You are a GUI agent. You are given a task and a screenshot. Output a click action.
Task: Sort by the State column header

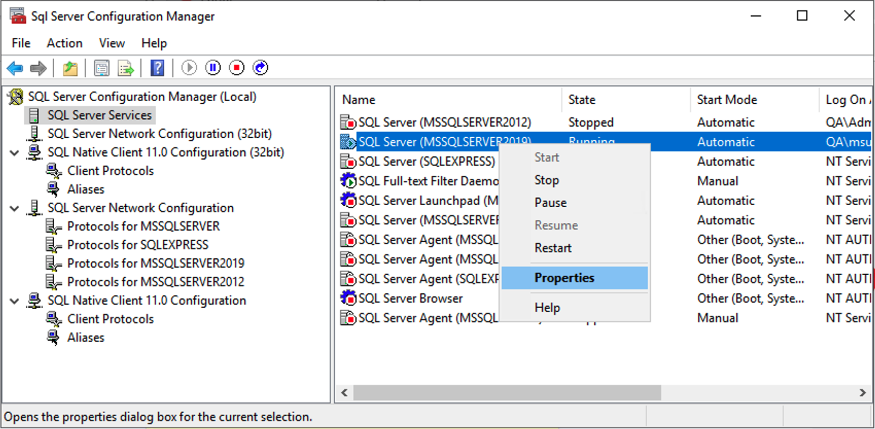pos(626,100)
